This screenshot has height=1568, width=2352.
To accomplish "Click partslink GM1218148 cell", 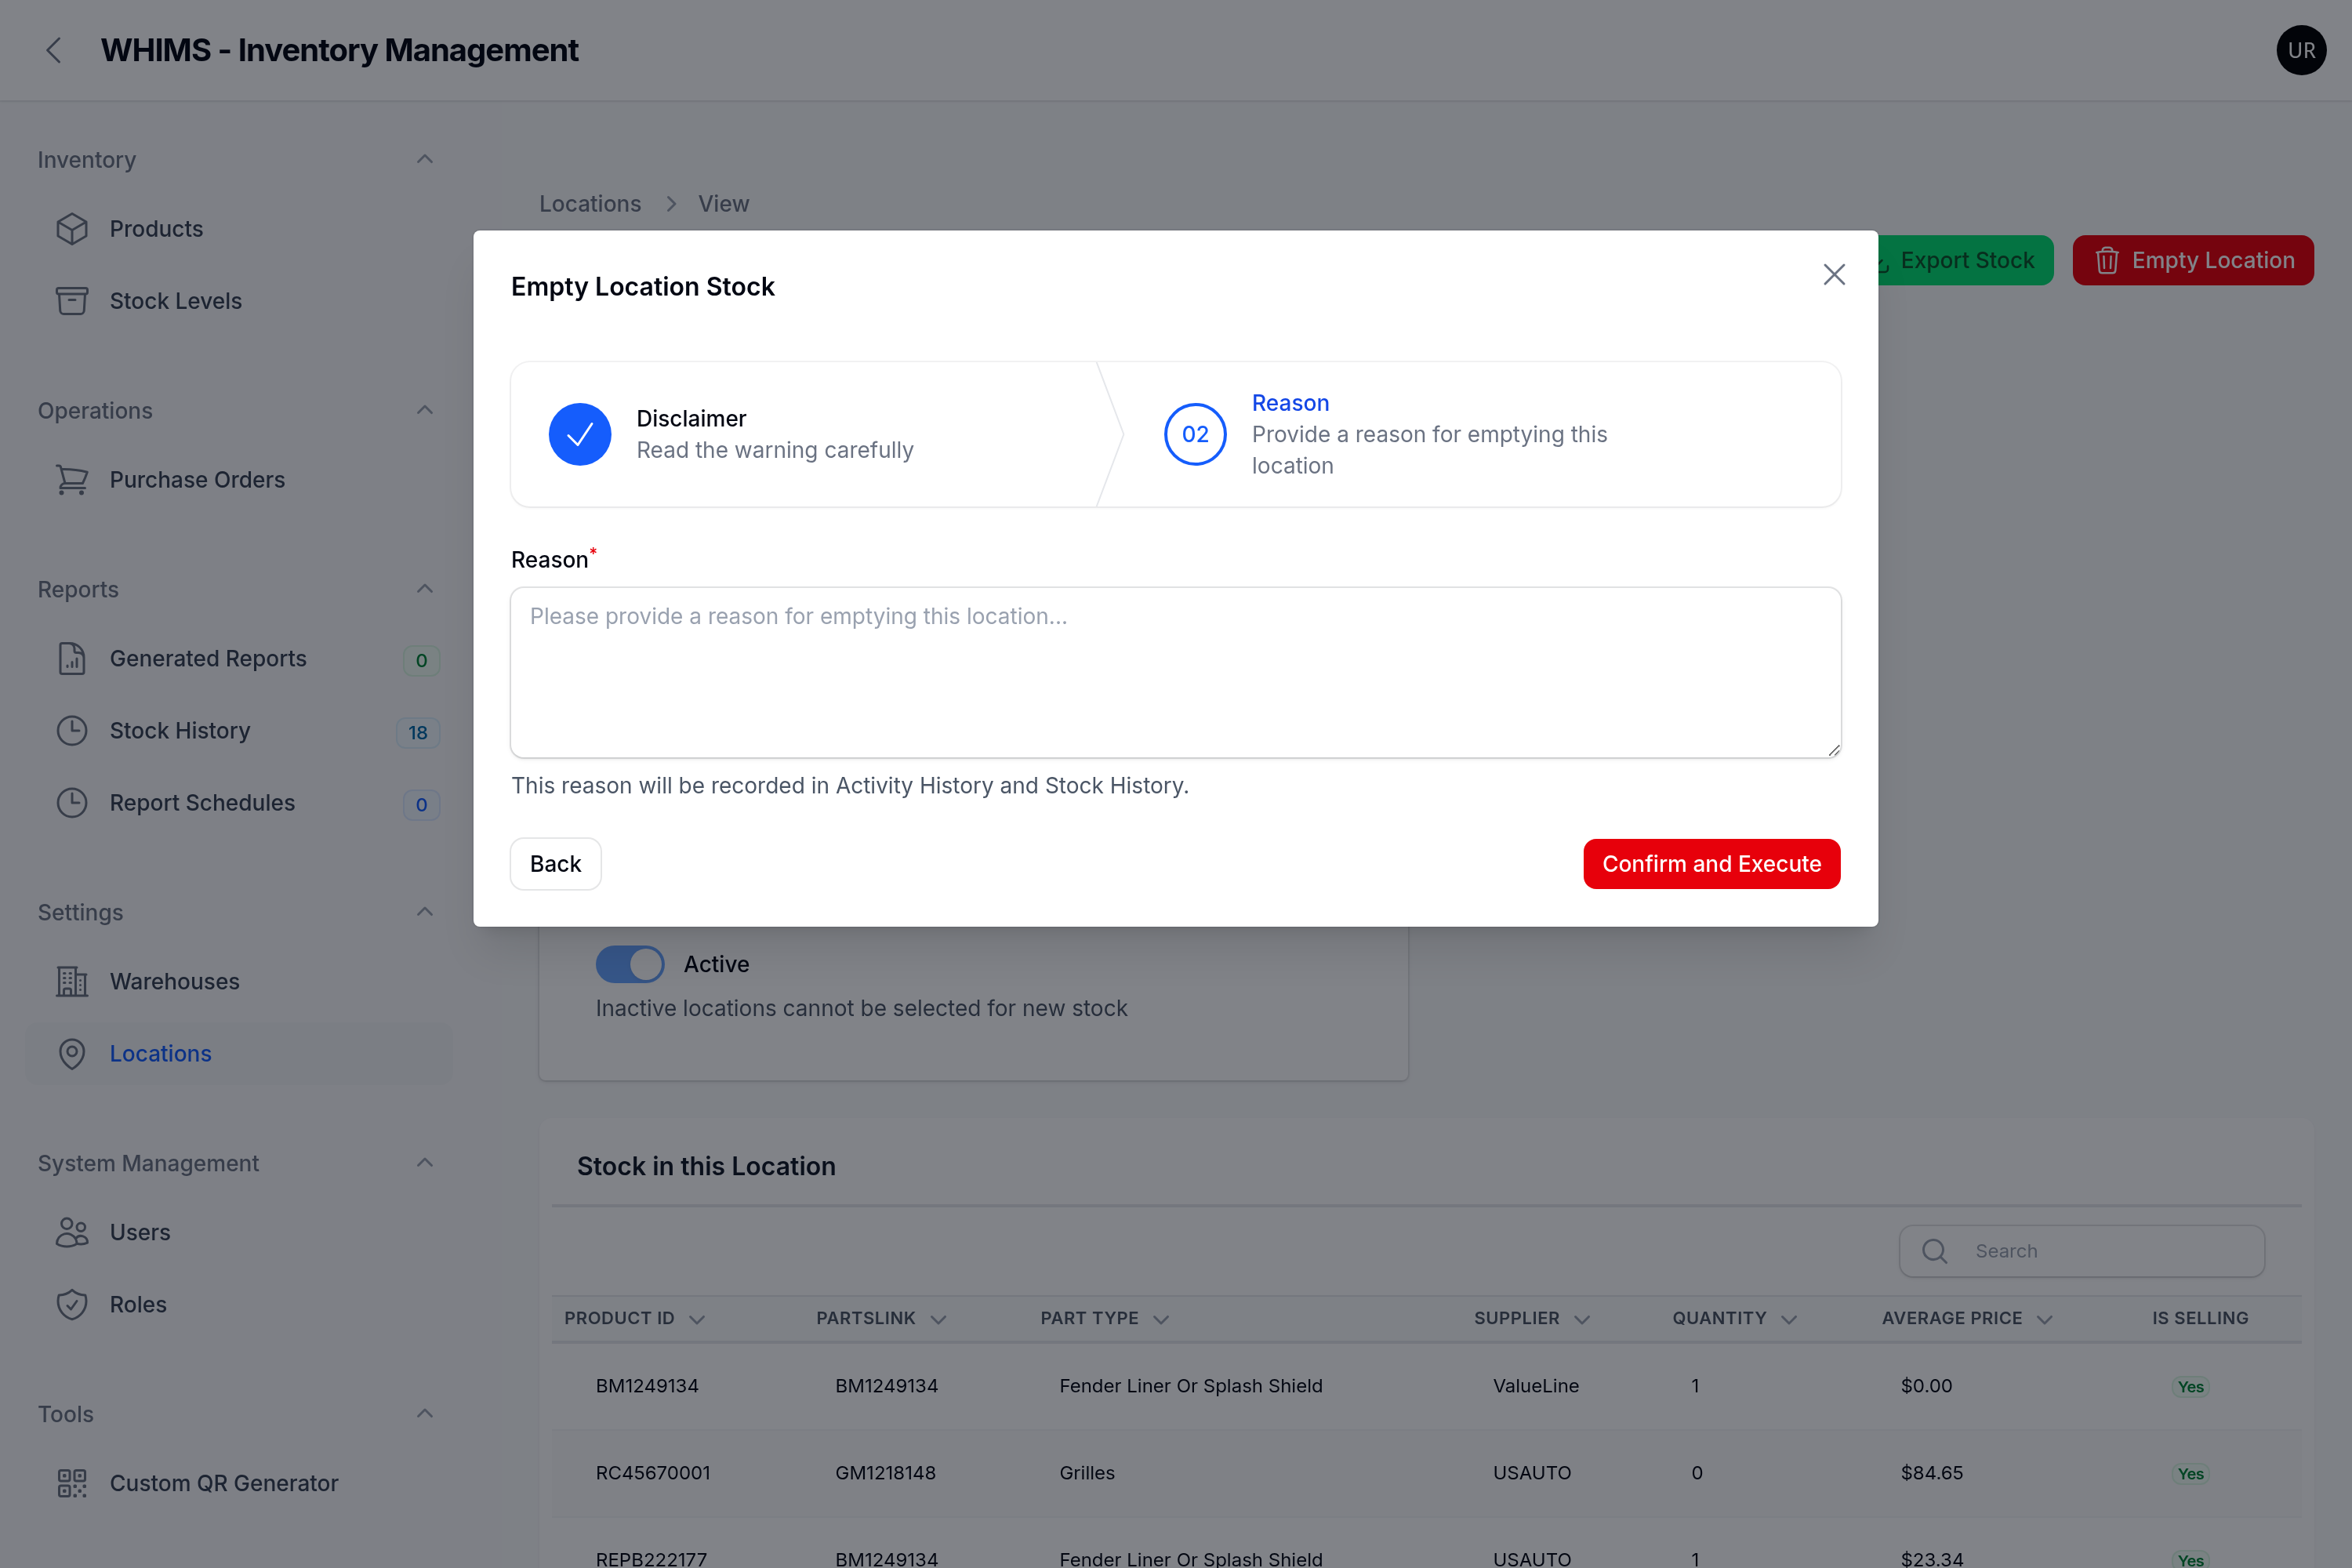I will [x=885, y=1473].
